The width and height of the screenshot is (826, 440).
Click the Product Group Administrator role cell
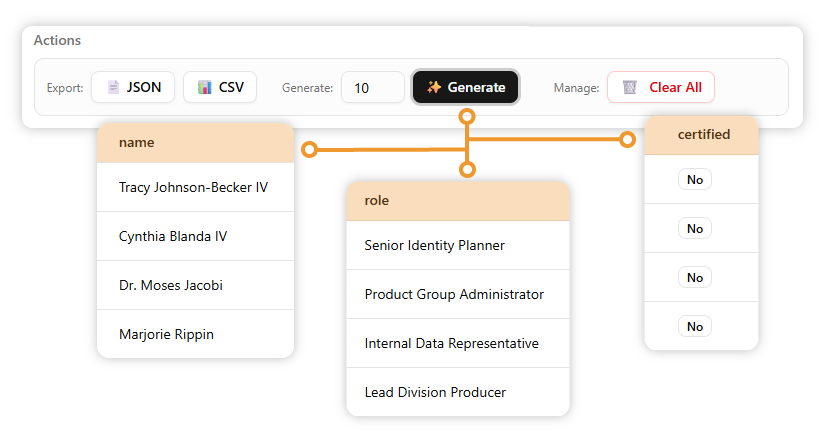454,294
